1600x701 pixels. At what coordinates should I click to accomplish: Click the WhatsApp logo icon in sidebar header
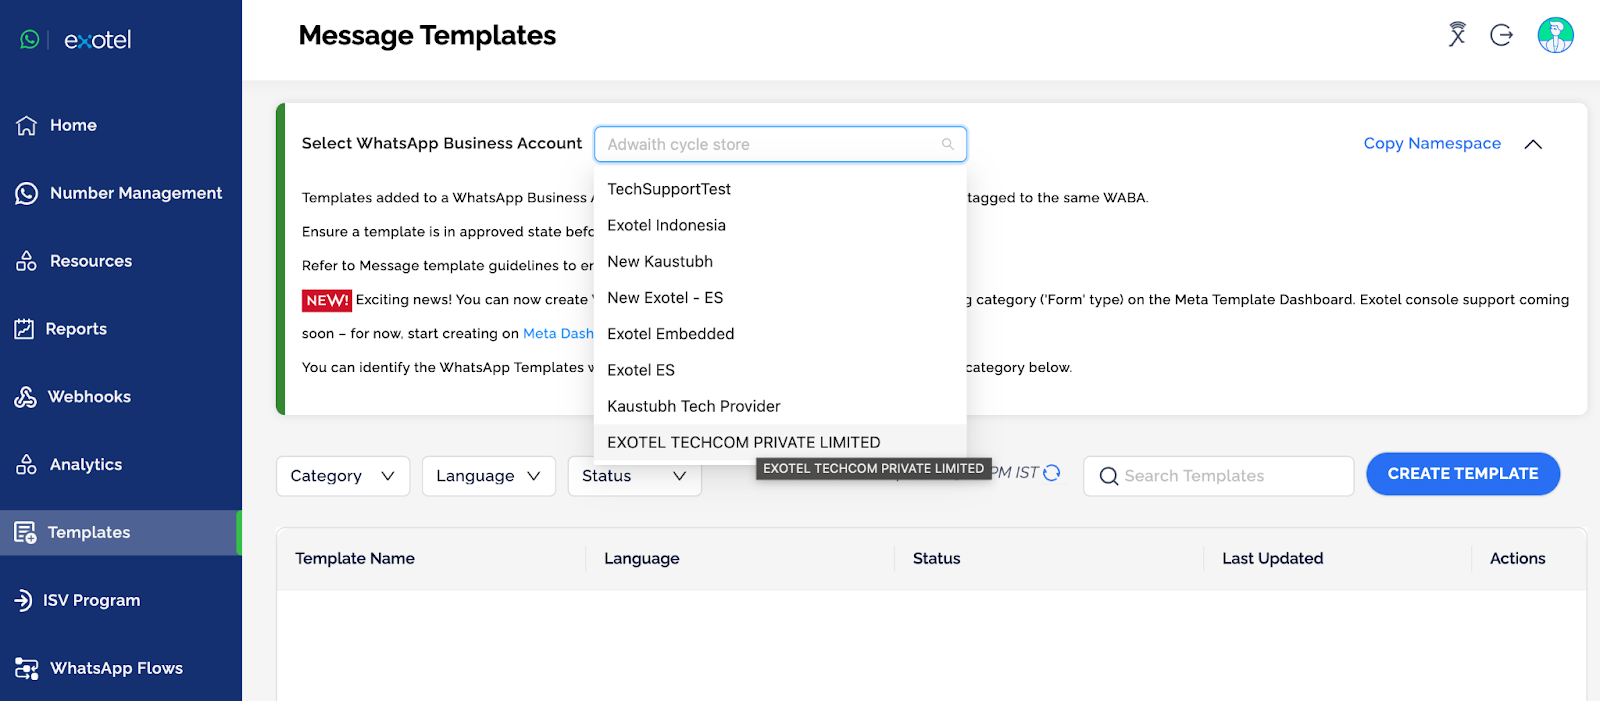[30, 39]
